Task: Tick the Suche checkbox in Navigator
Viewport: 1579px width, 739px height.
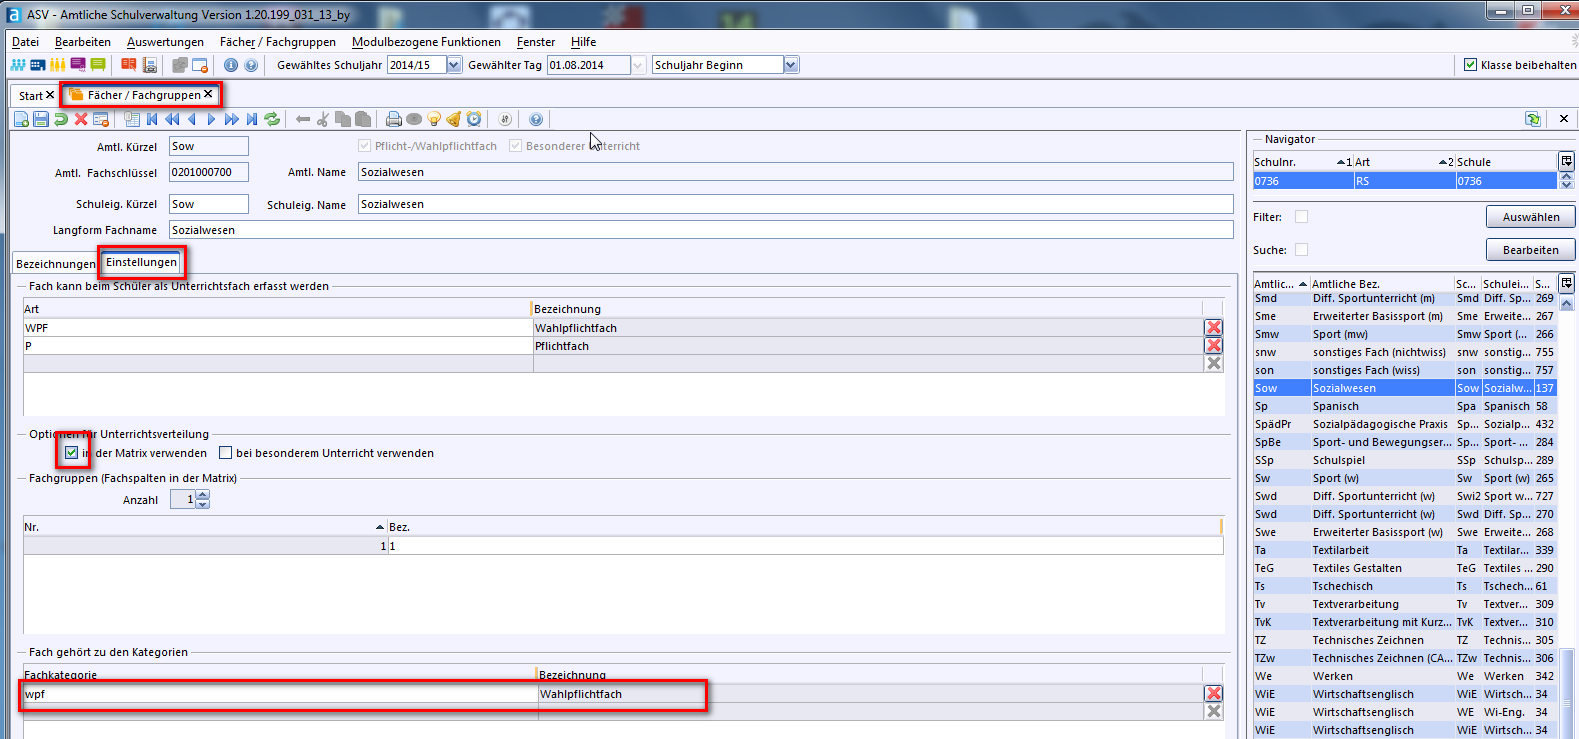Action: click(1301, 250)
